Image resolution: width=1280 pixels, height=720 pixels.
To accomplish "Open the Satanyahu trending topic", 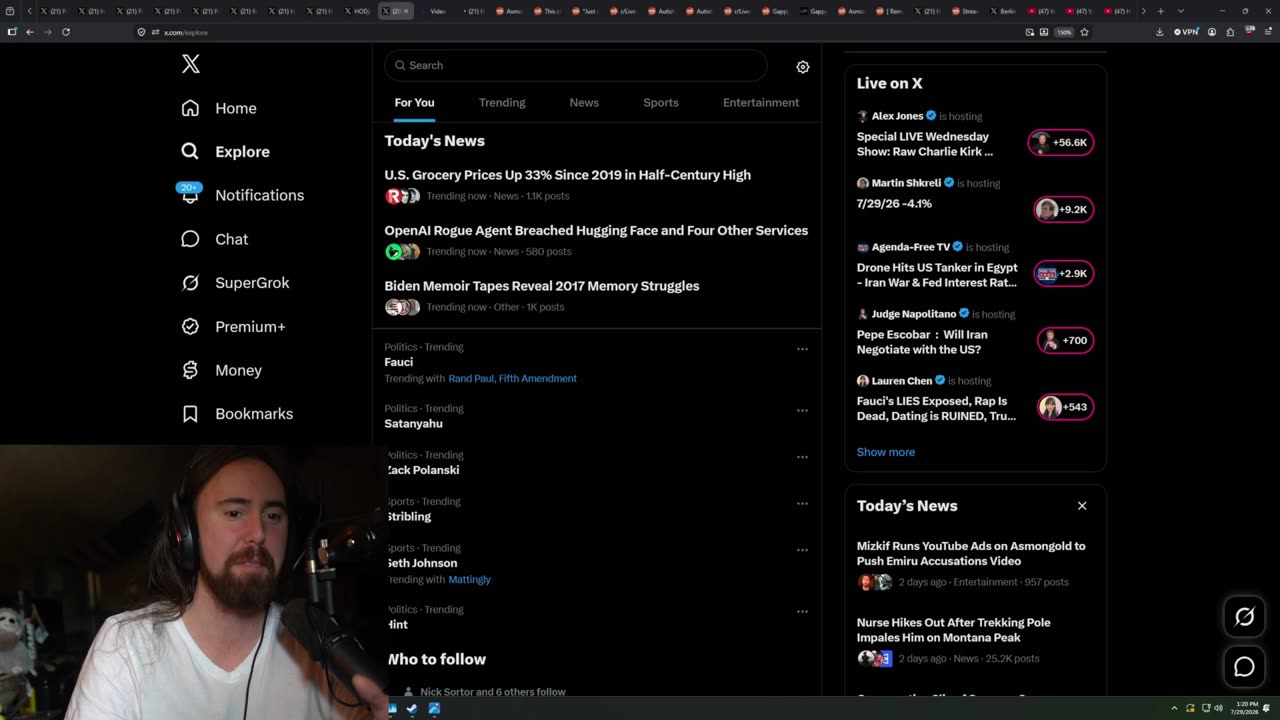I will pyautogui.click(x=414, y=424).
